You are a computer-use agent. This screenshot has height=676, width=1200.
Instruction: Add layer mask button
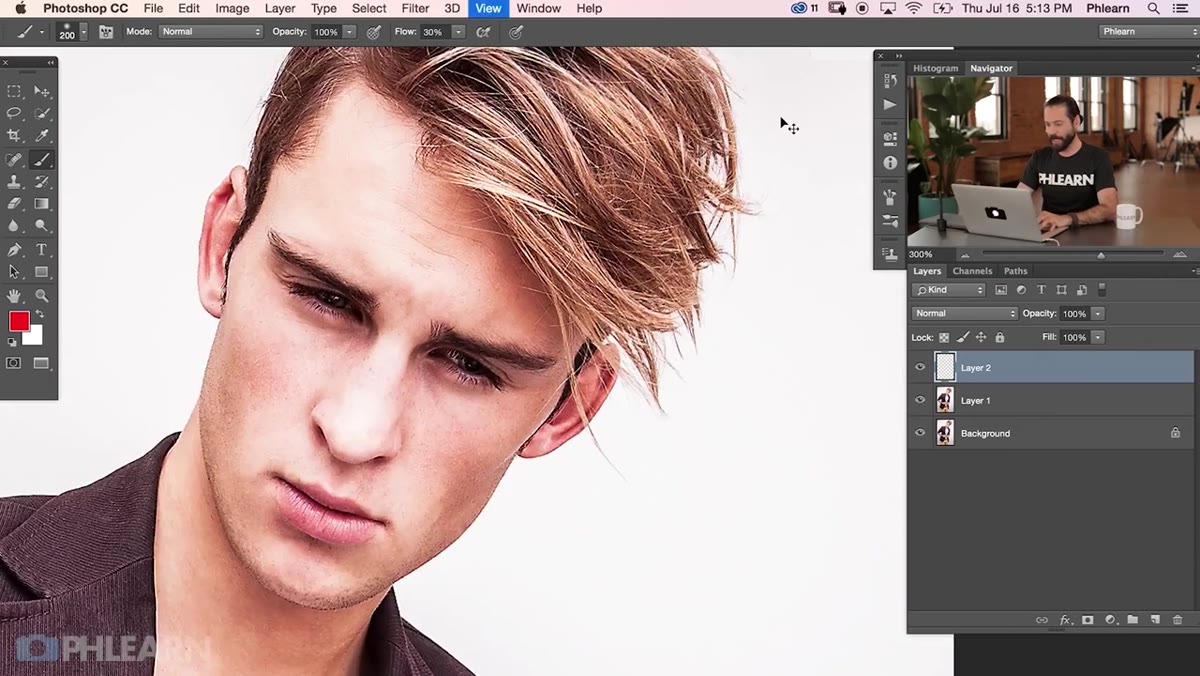1088,620
